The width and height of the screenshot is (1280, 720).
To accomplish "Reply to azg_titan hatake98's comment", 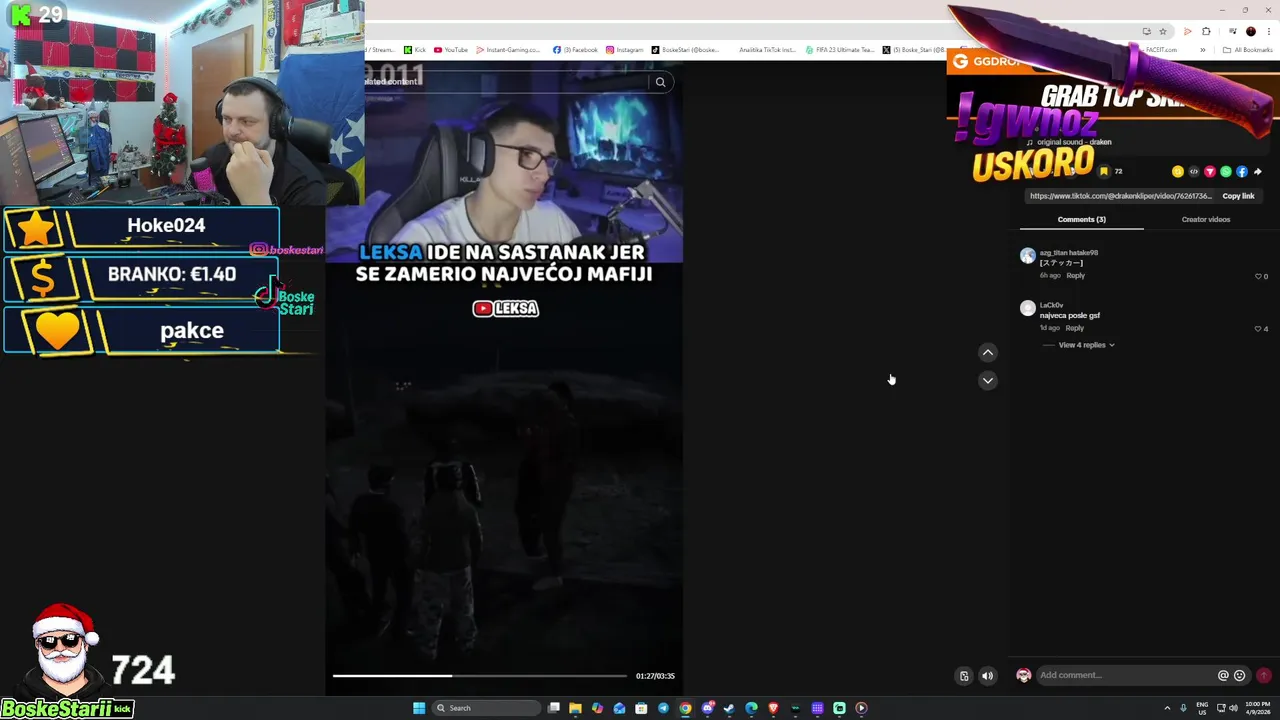I will 1075,275.
